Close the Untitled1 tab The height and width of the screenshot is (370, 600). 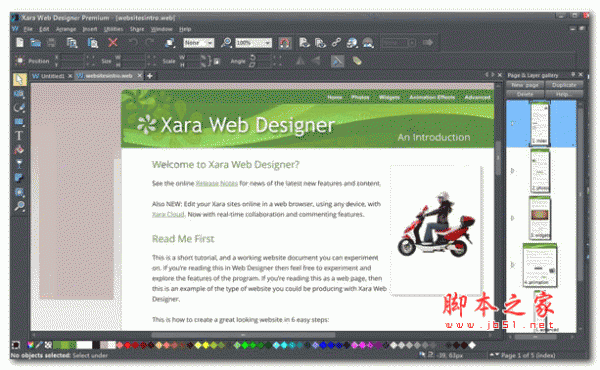(70, 76)
